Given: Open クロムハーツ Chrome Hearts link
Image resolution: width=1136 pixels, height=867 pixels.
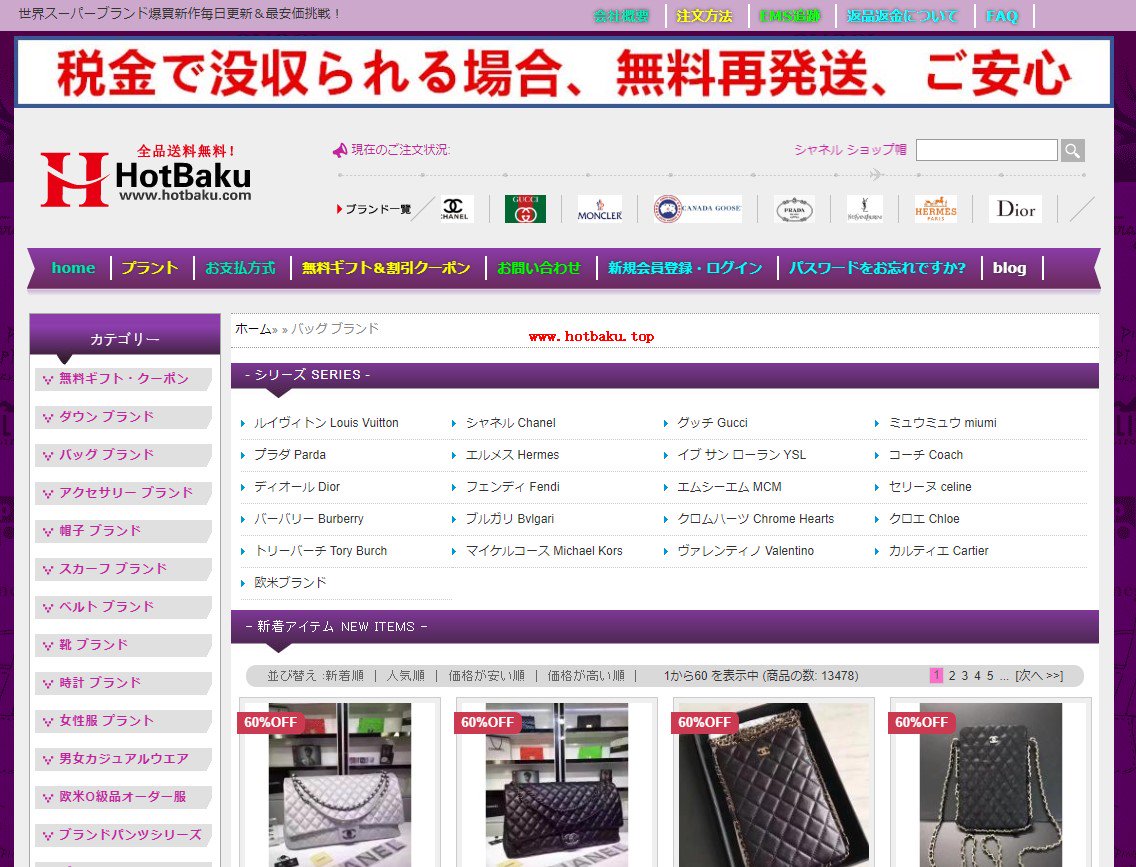Looking at the screenshot, I should click(x=756, y=519).
